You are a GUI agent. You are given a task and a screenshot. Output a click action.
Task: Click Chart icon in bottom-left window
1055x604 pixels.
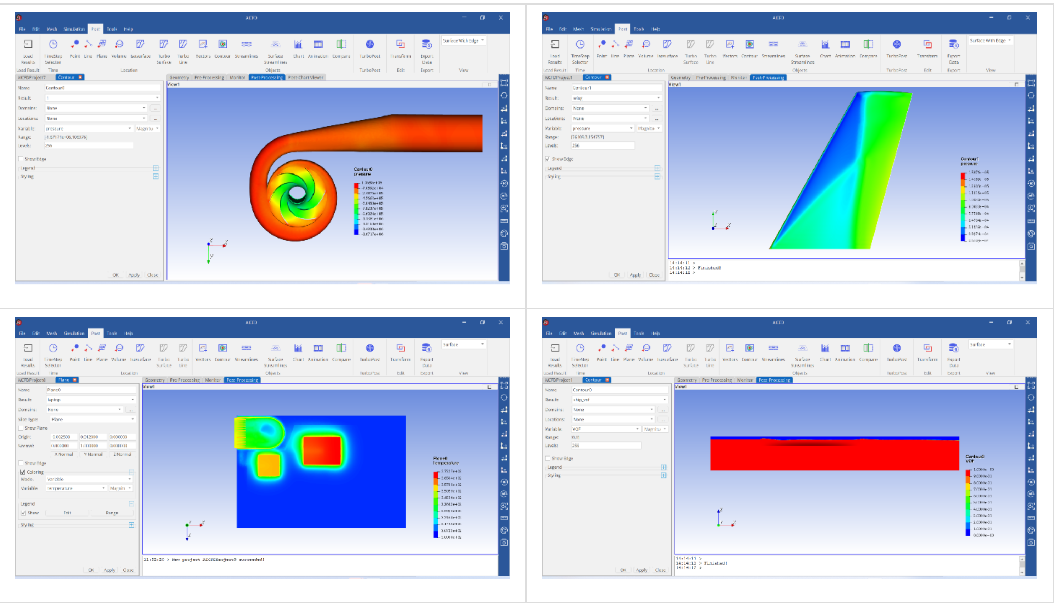[x=298, y=348]
